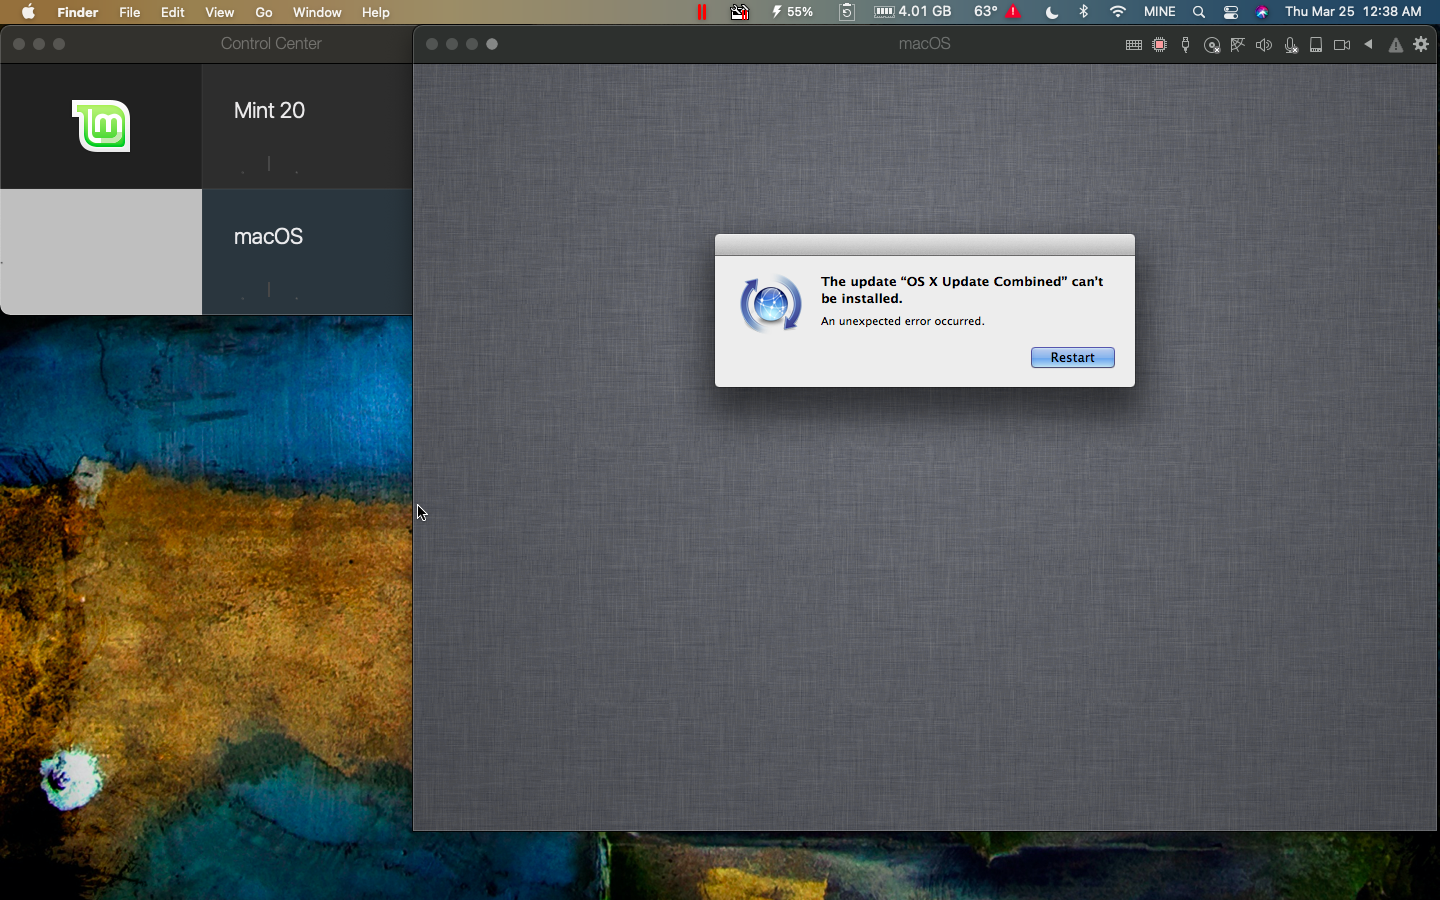This screenshot has width=1440, height=900.
Task: Click the CD/DVD disc icon in VM toolbar
Action: tap(1212, 45)
